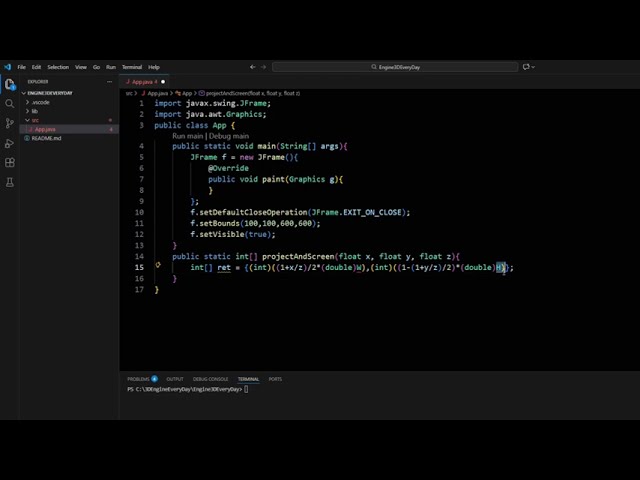Open the Search view in activity bar
This screenshot has width=640, height=480.
9,104
